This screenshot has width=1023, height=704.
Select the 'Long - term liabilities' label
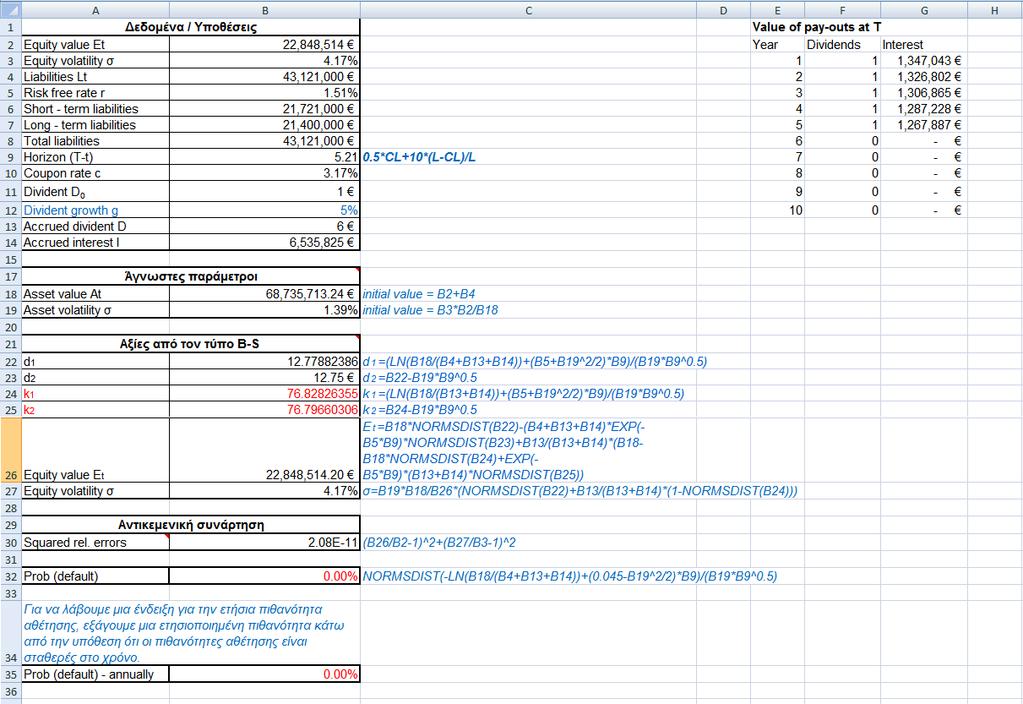pos(95,125)
